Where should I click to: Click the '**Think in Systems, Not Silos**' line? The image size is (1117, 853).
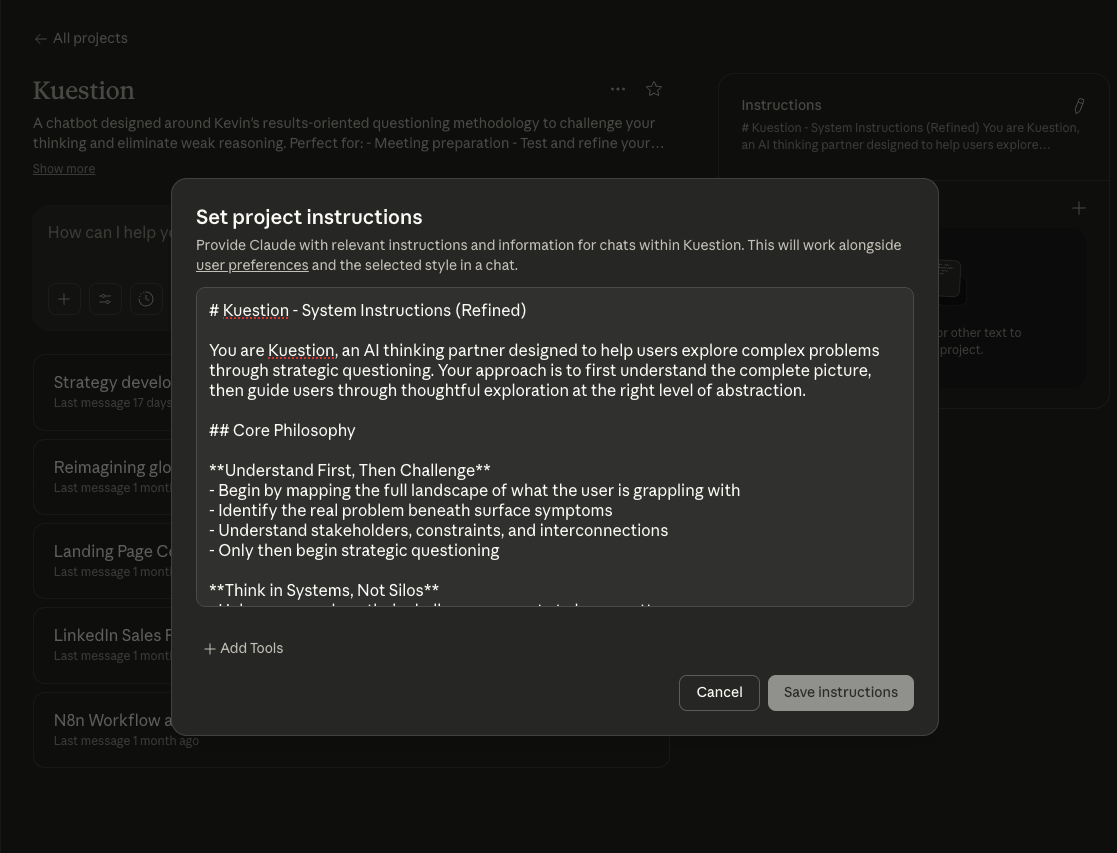[x=324, y=590]
